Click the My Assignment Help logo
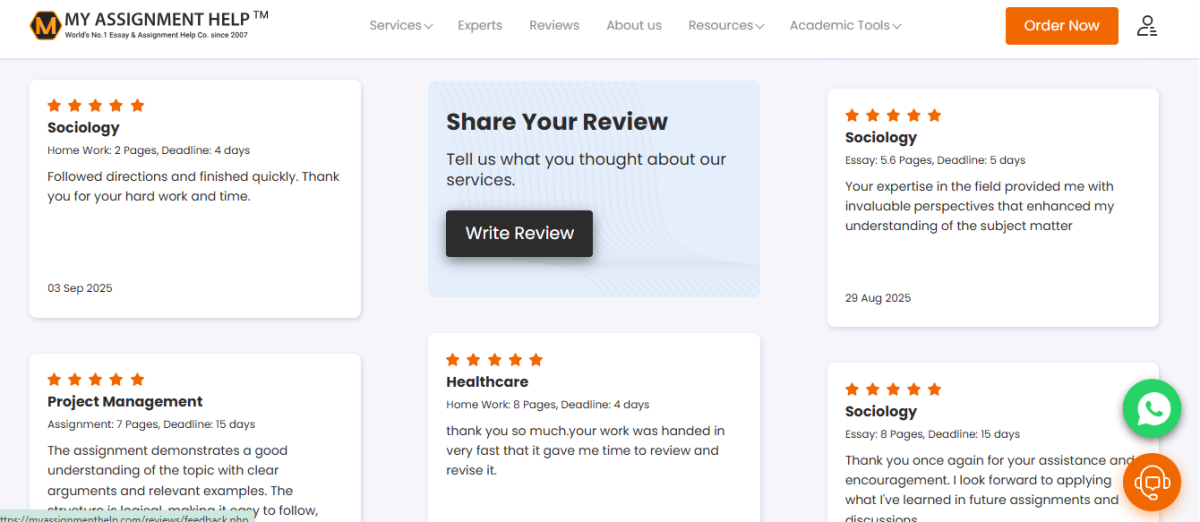The width and height of the screenshot is (1200, 522). [149, 25]
